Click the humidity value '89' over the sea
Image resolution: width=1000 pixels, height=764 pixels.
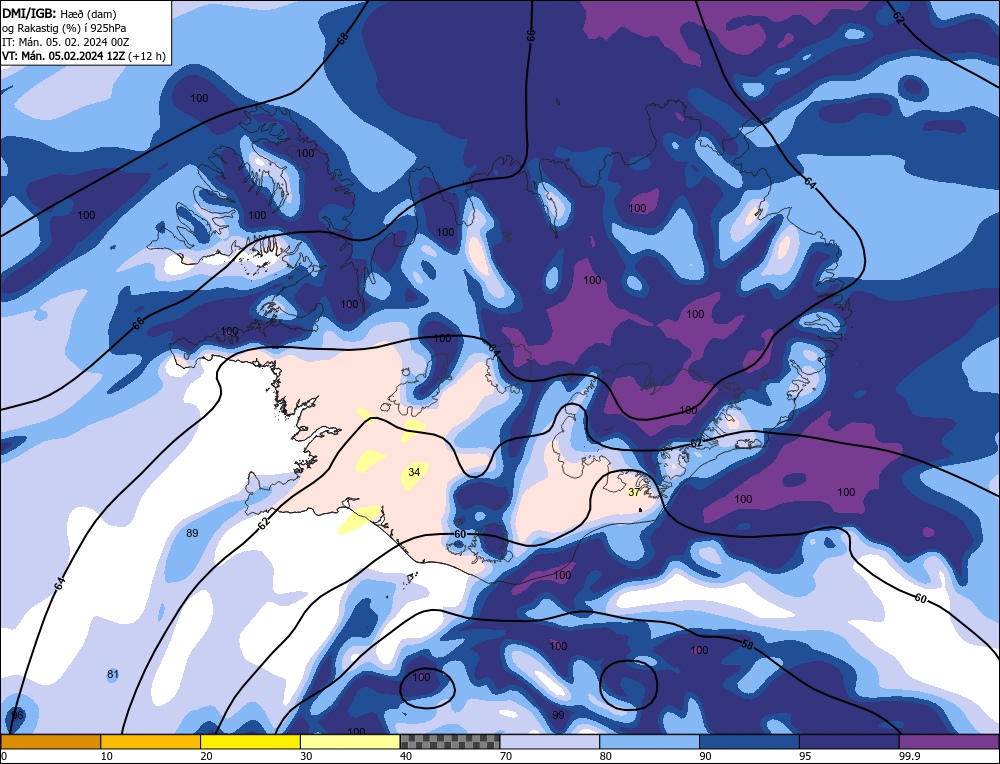pos(192,533)
